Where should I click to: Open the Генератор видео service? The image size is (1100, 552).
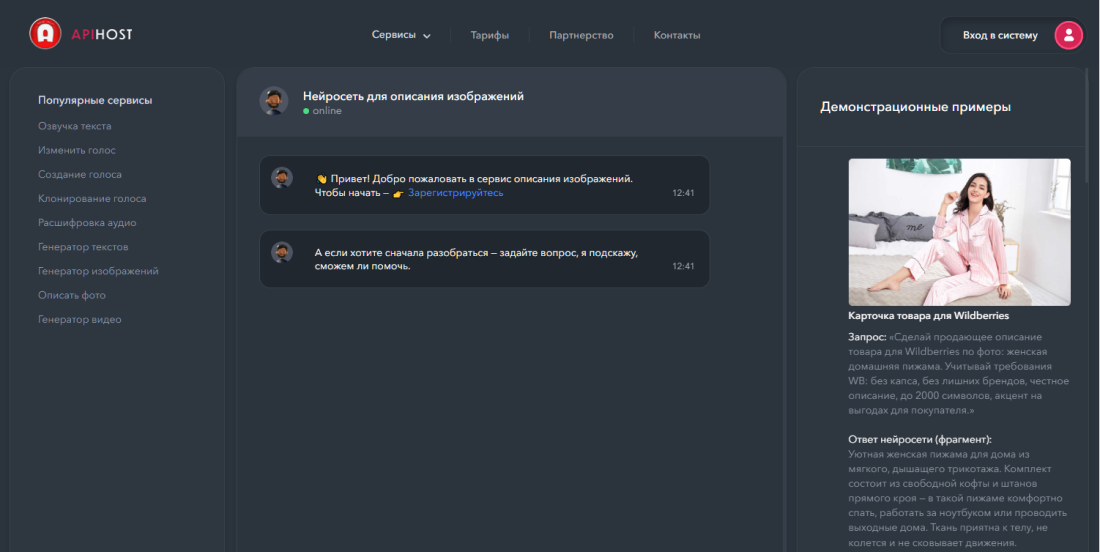point(80,320)
